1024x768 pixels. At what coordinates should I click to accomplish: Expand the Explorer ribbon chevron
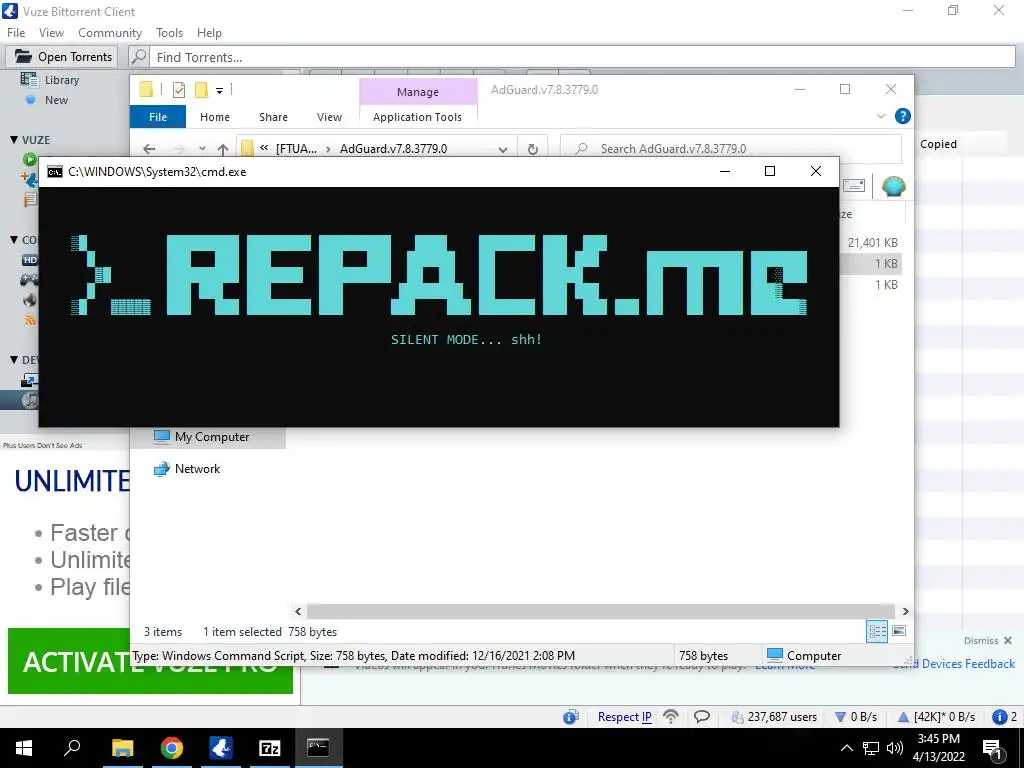[880, 116]
